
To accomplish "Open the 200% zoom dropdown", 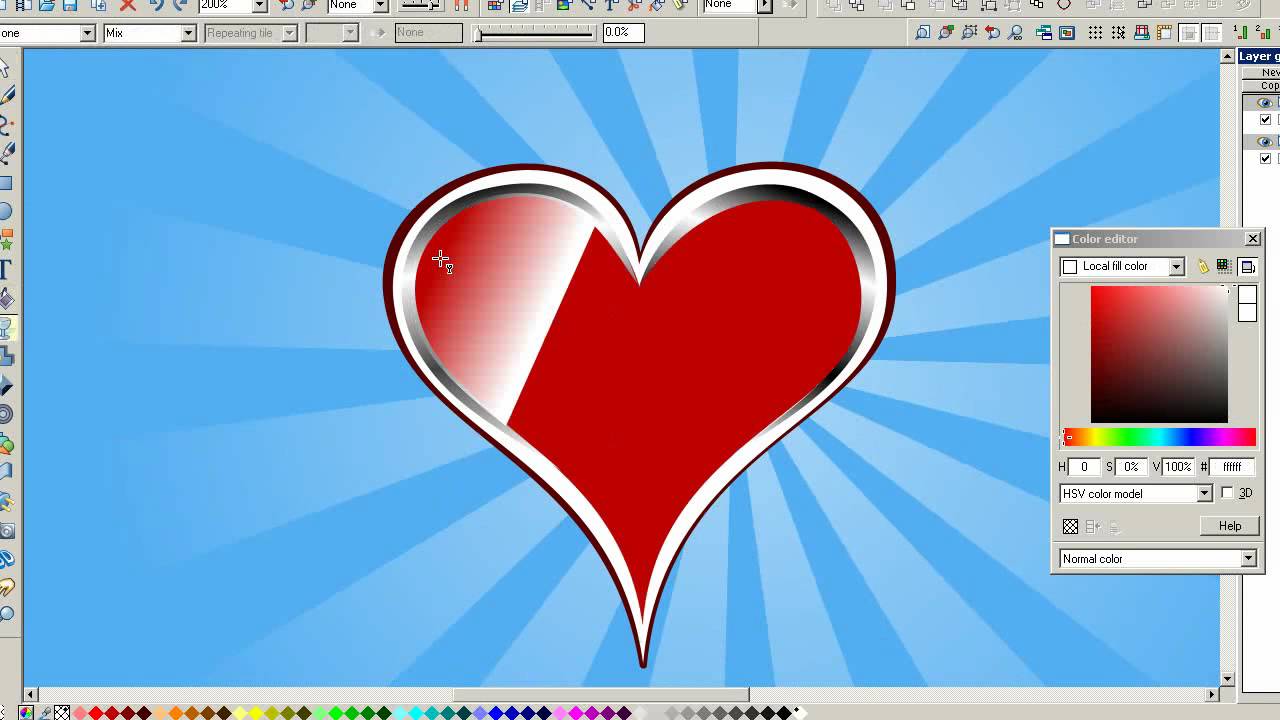I will 260,5.
